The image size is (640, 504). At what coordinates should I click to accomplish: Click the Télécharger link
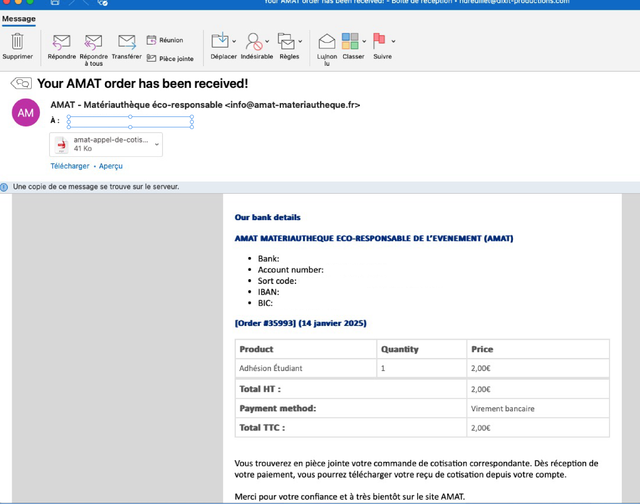pyautogui.click(x=70, y=166)
